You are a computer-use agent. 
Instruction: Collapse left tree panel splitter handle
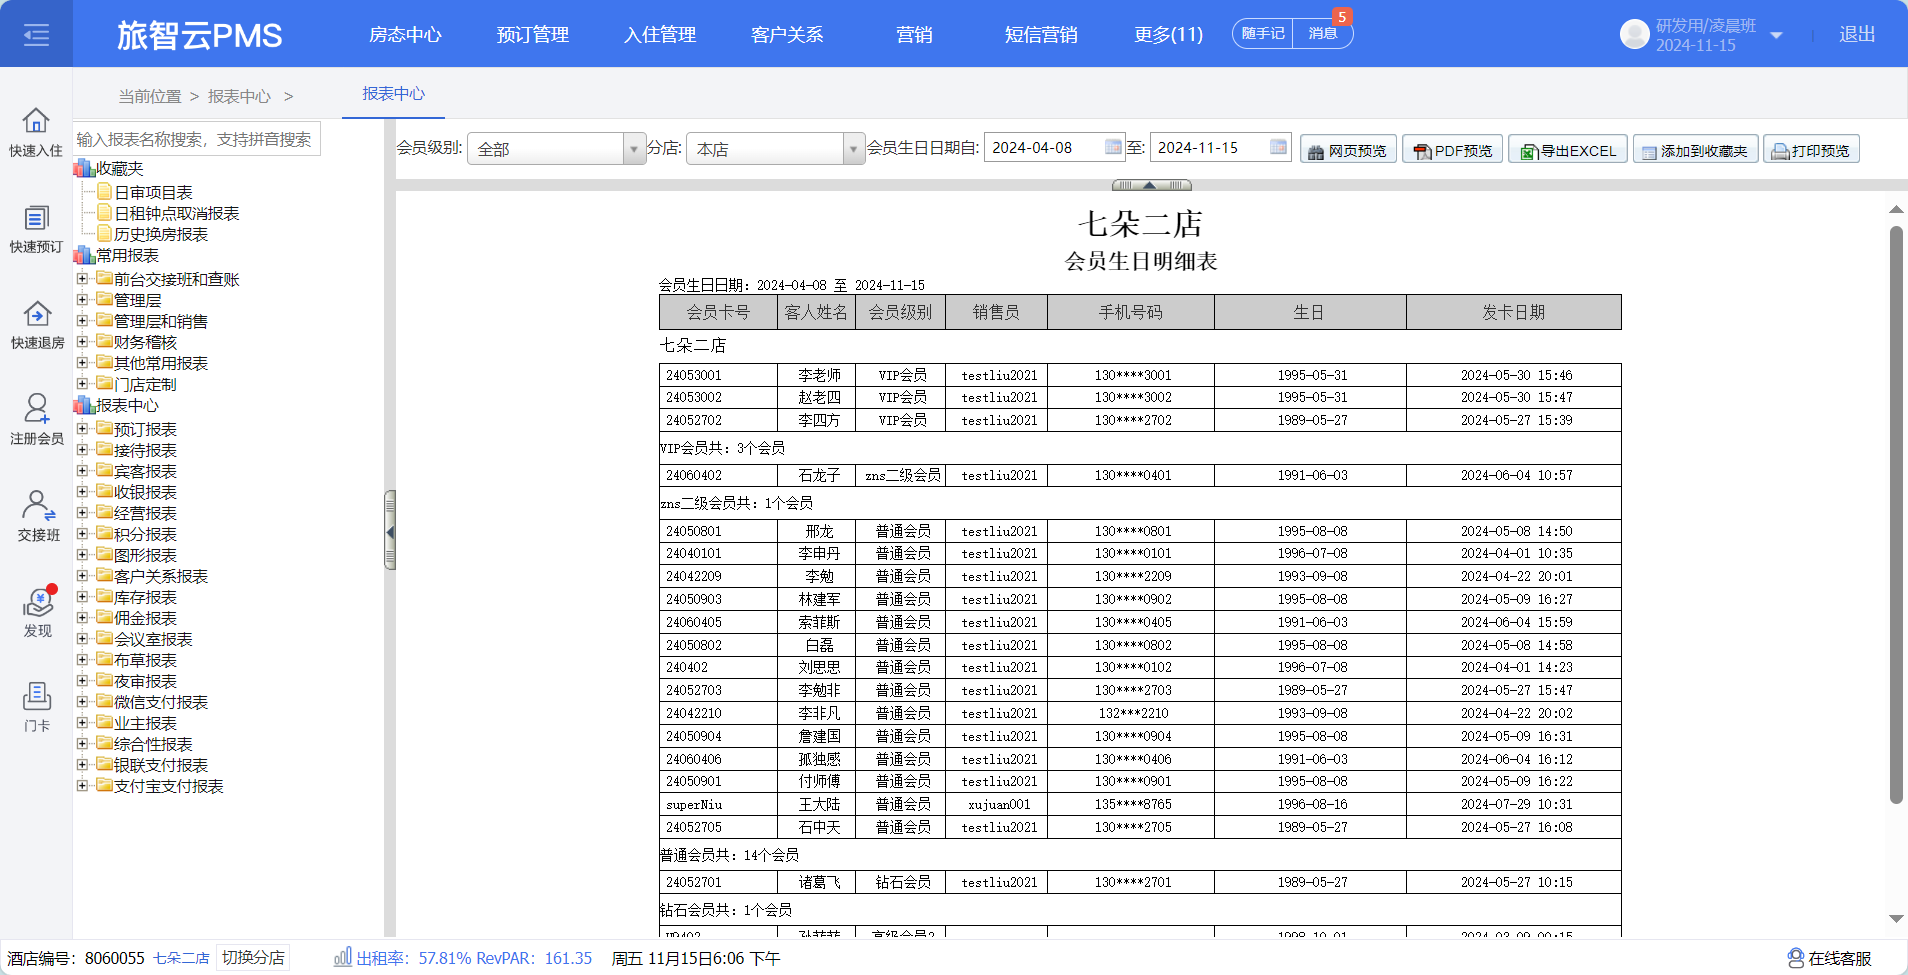(390, 531)
